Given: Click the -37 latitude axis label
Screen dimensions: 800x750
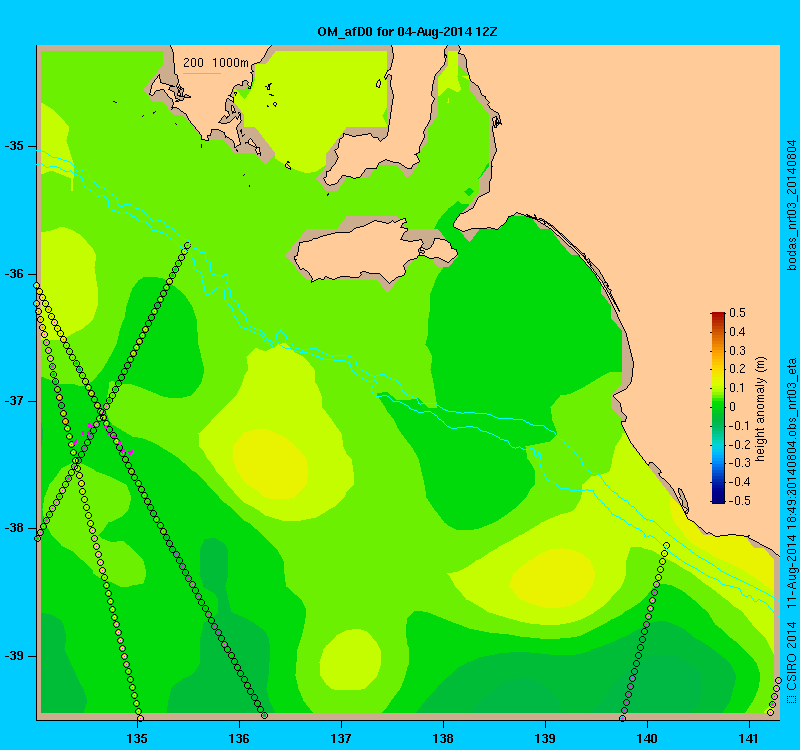Looking at the screenshot, I should pos(14,401).
